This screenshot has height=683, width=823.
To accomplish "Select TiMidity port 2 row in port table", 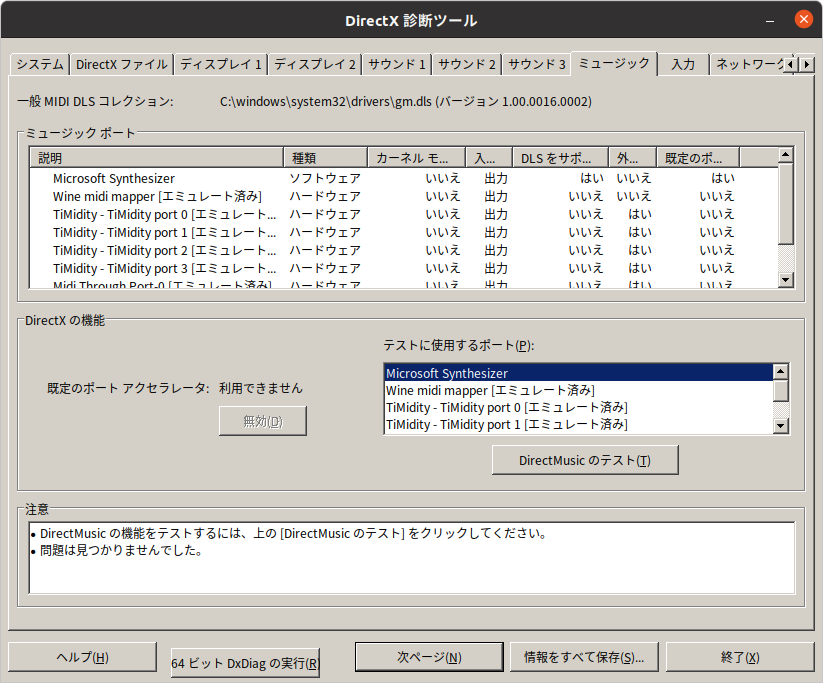I will point(404,250).
